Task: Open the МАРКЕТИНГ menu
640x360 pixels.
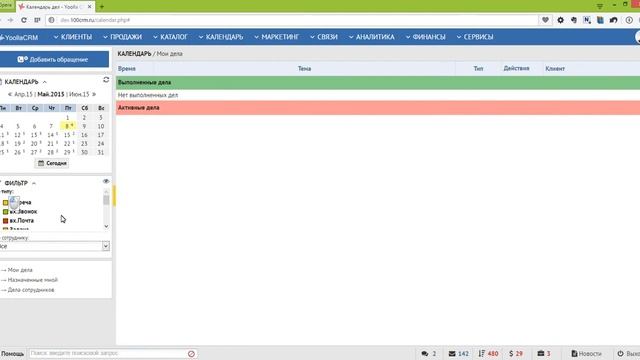Action: tap(276, 37)
